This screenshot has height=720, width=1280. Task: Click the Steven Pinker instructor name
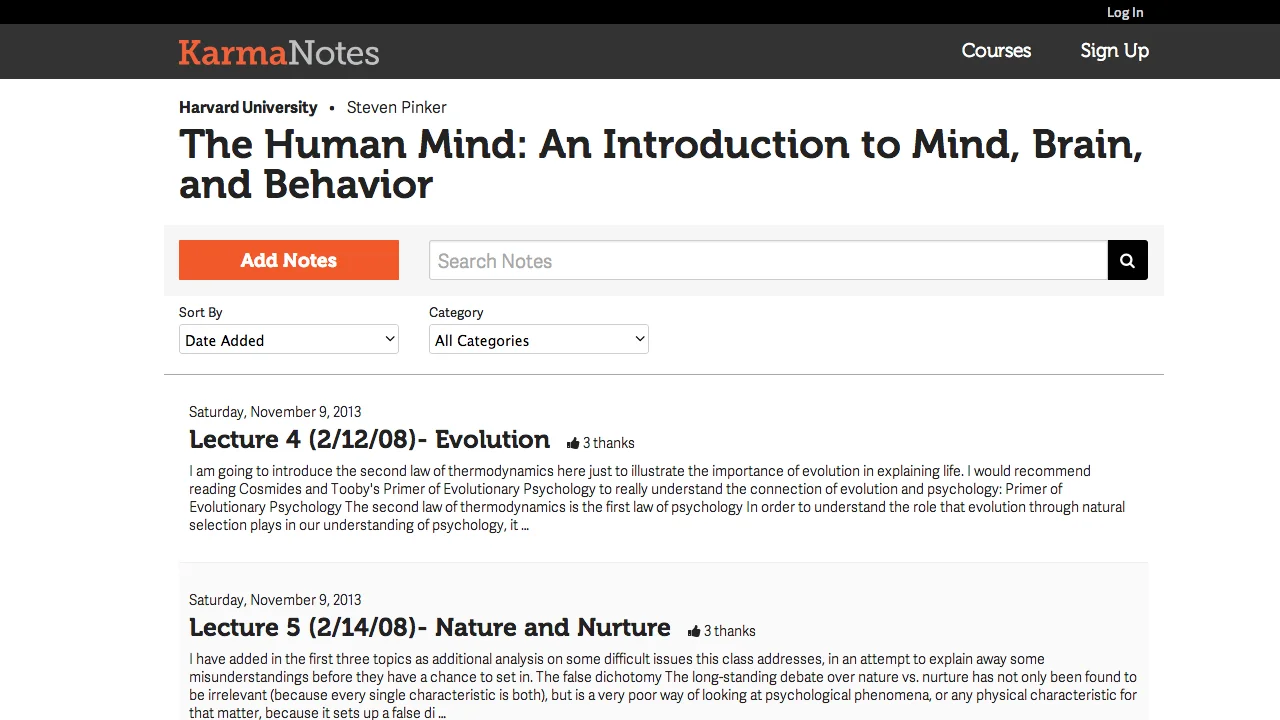[397, 107]
